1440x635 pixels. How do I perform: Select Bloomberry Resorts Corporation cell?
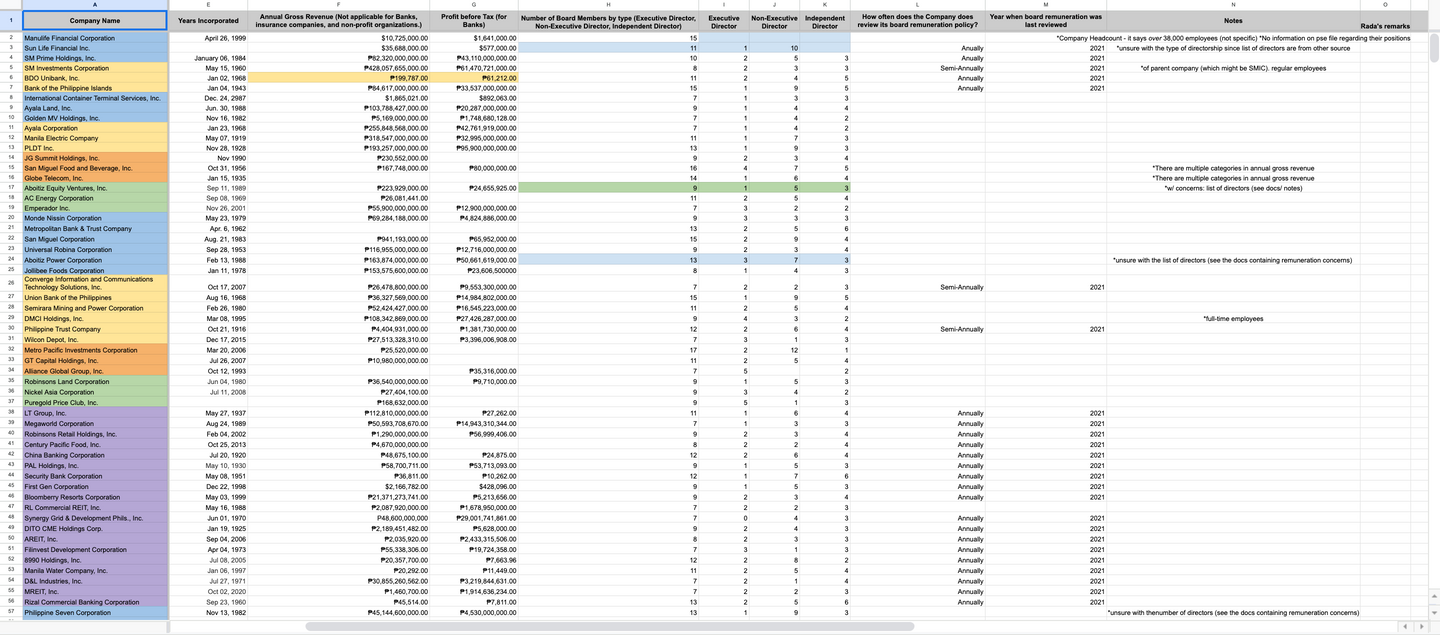(x=94, y=497)
